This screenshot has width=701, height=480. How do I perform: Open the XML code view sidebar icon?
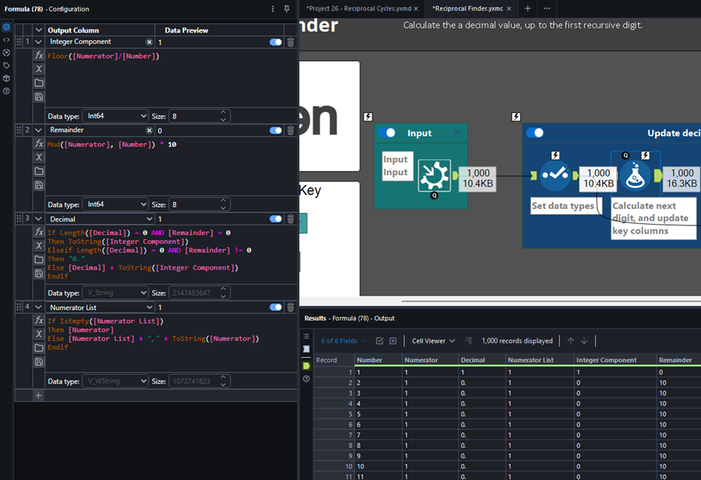click(x=6, y=40)
